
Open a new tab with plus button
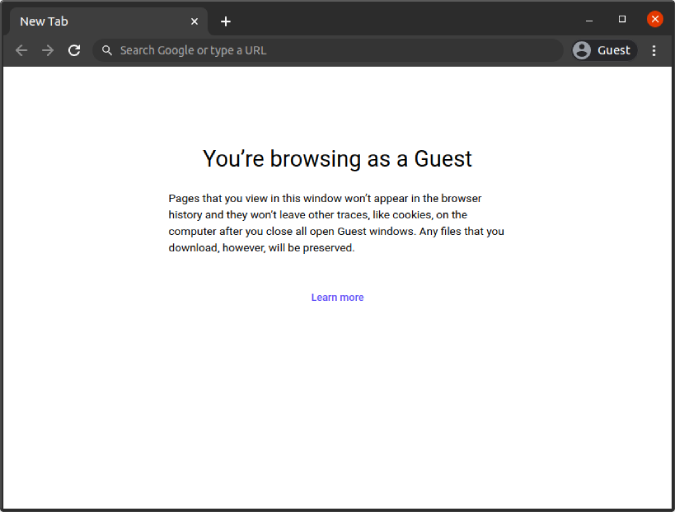coord(226,21)
